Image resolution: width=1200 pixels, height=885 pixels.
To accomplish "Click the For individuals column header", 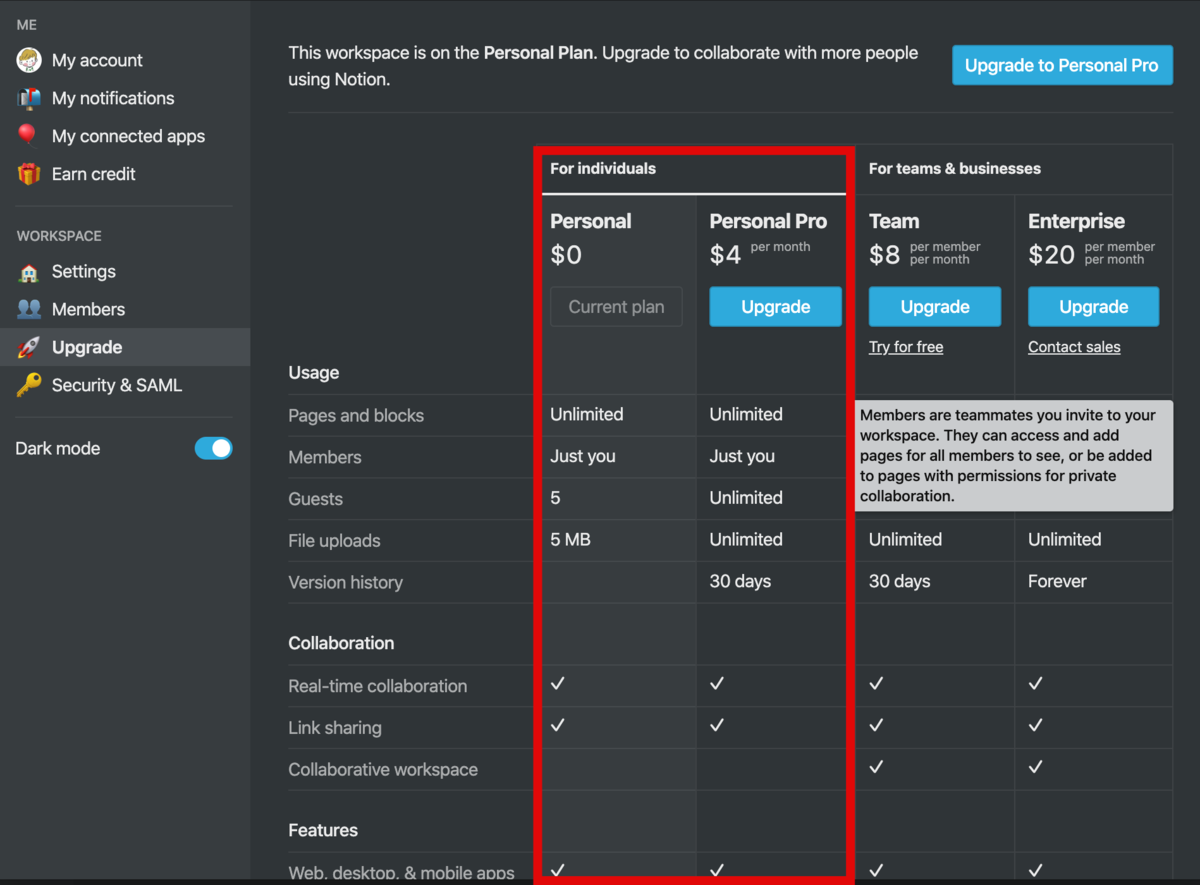I will [x=603, y=168].
